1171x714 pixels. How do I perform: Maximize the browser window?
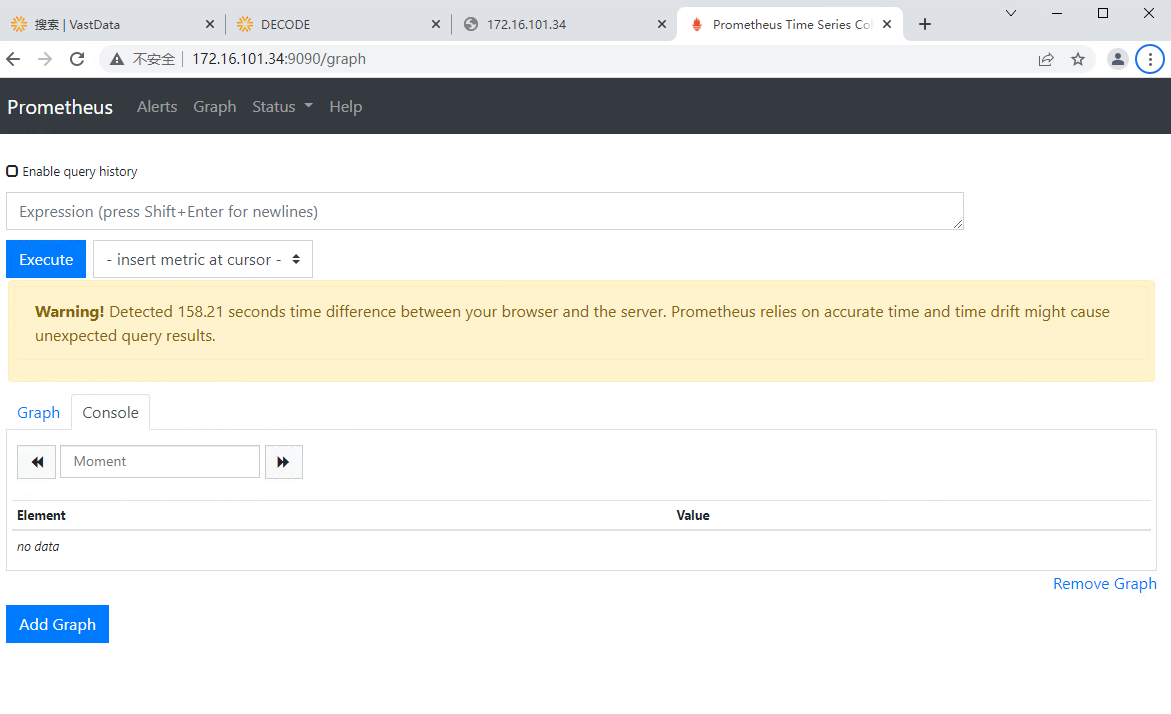click(x=1103, y=13)
